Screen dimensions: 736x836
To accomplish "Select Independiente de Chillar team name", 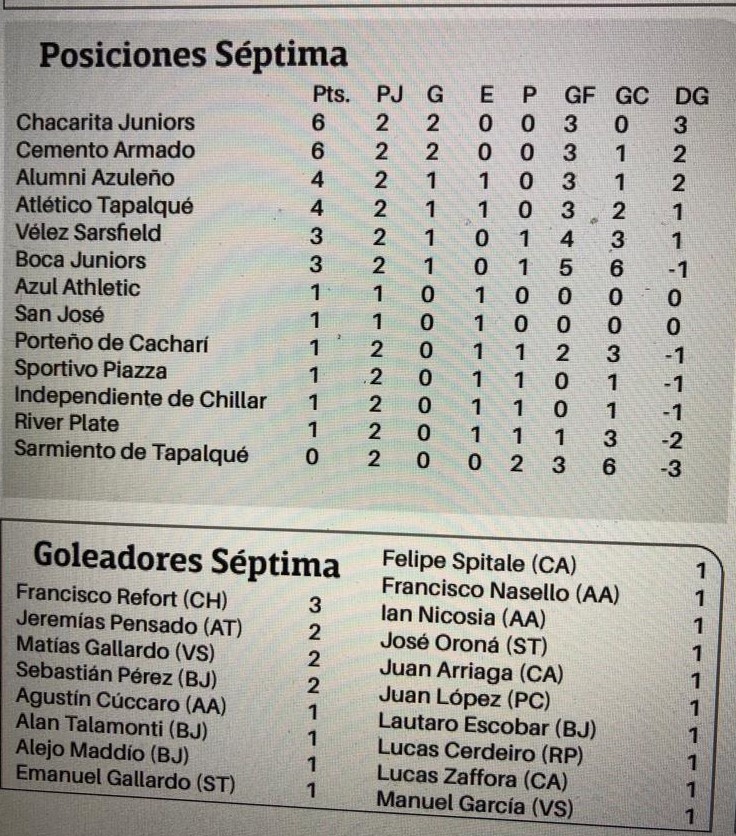I will [140, 398].
